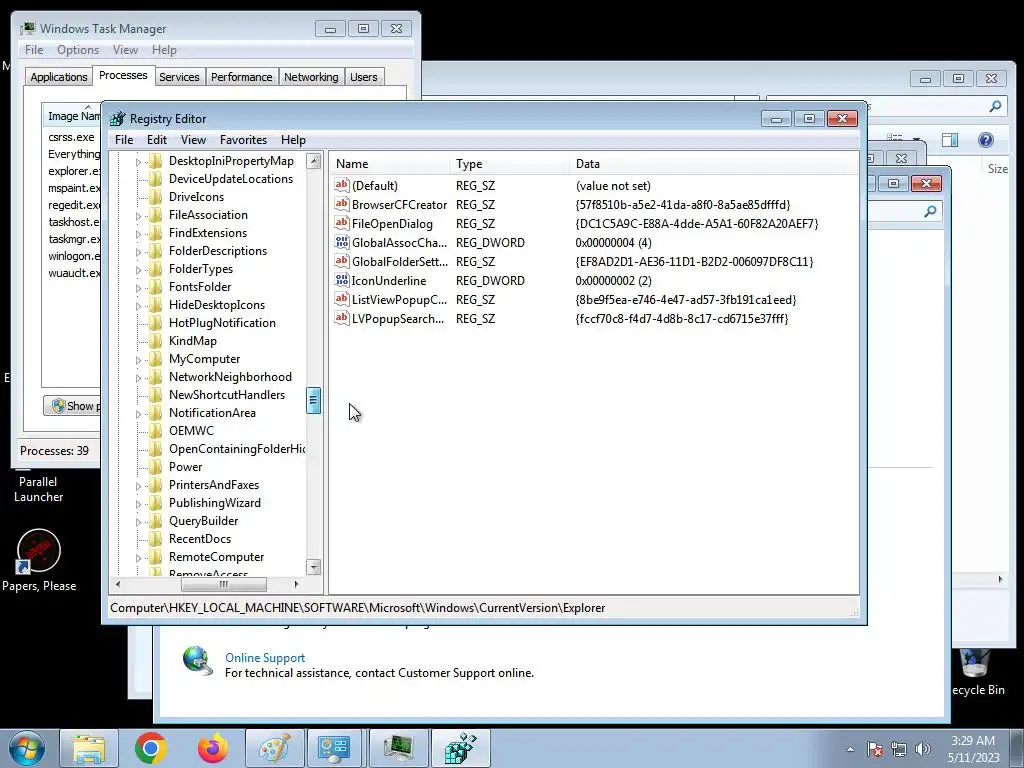Expand the DesktopIniPropertyMap key

138,161
